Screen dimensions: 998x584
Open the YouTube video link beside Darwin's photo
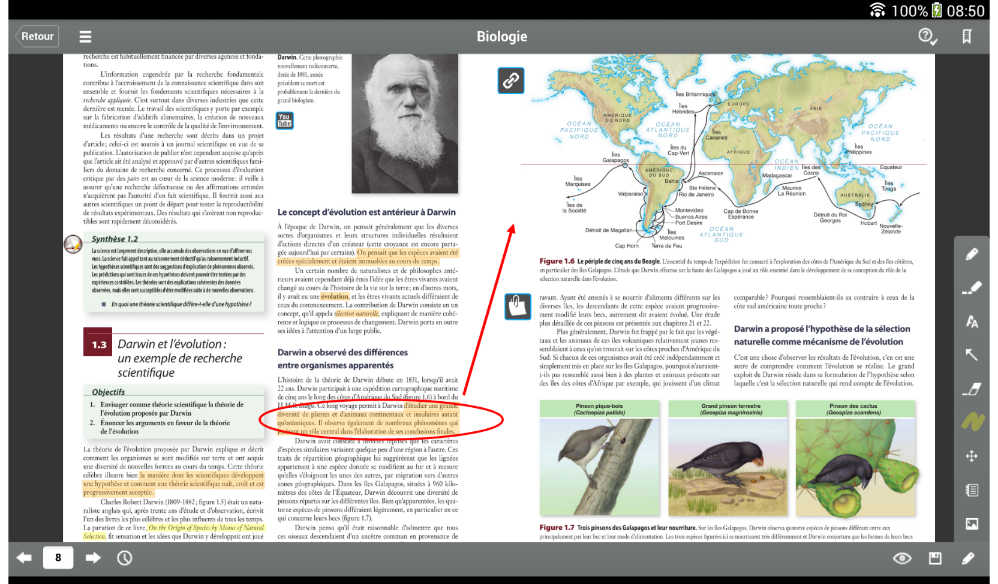point(285,120)
